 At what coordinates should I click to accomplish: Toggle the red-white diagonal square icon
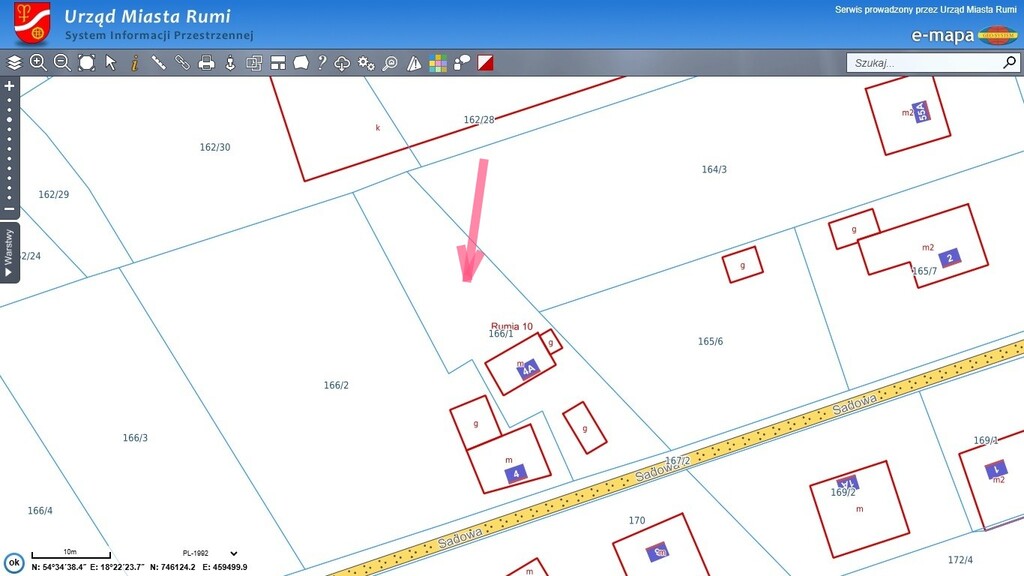click(486, 63)
